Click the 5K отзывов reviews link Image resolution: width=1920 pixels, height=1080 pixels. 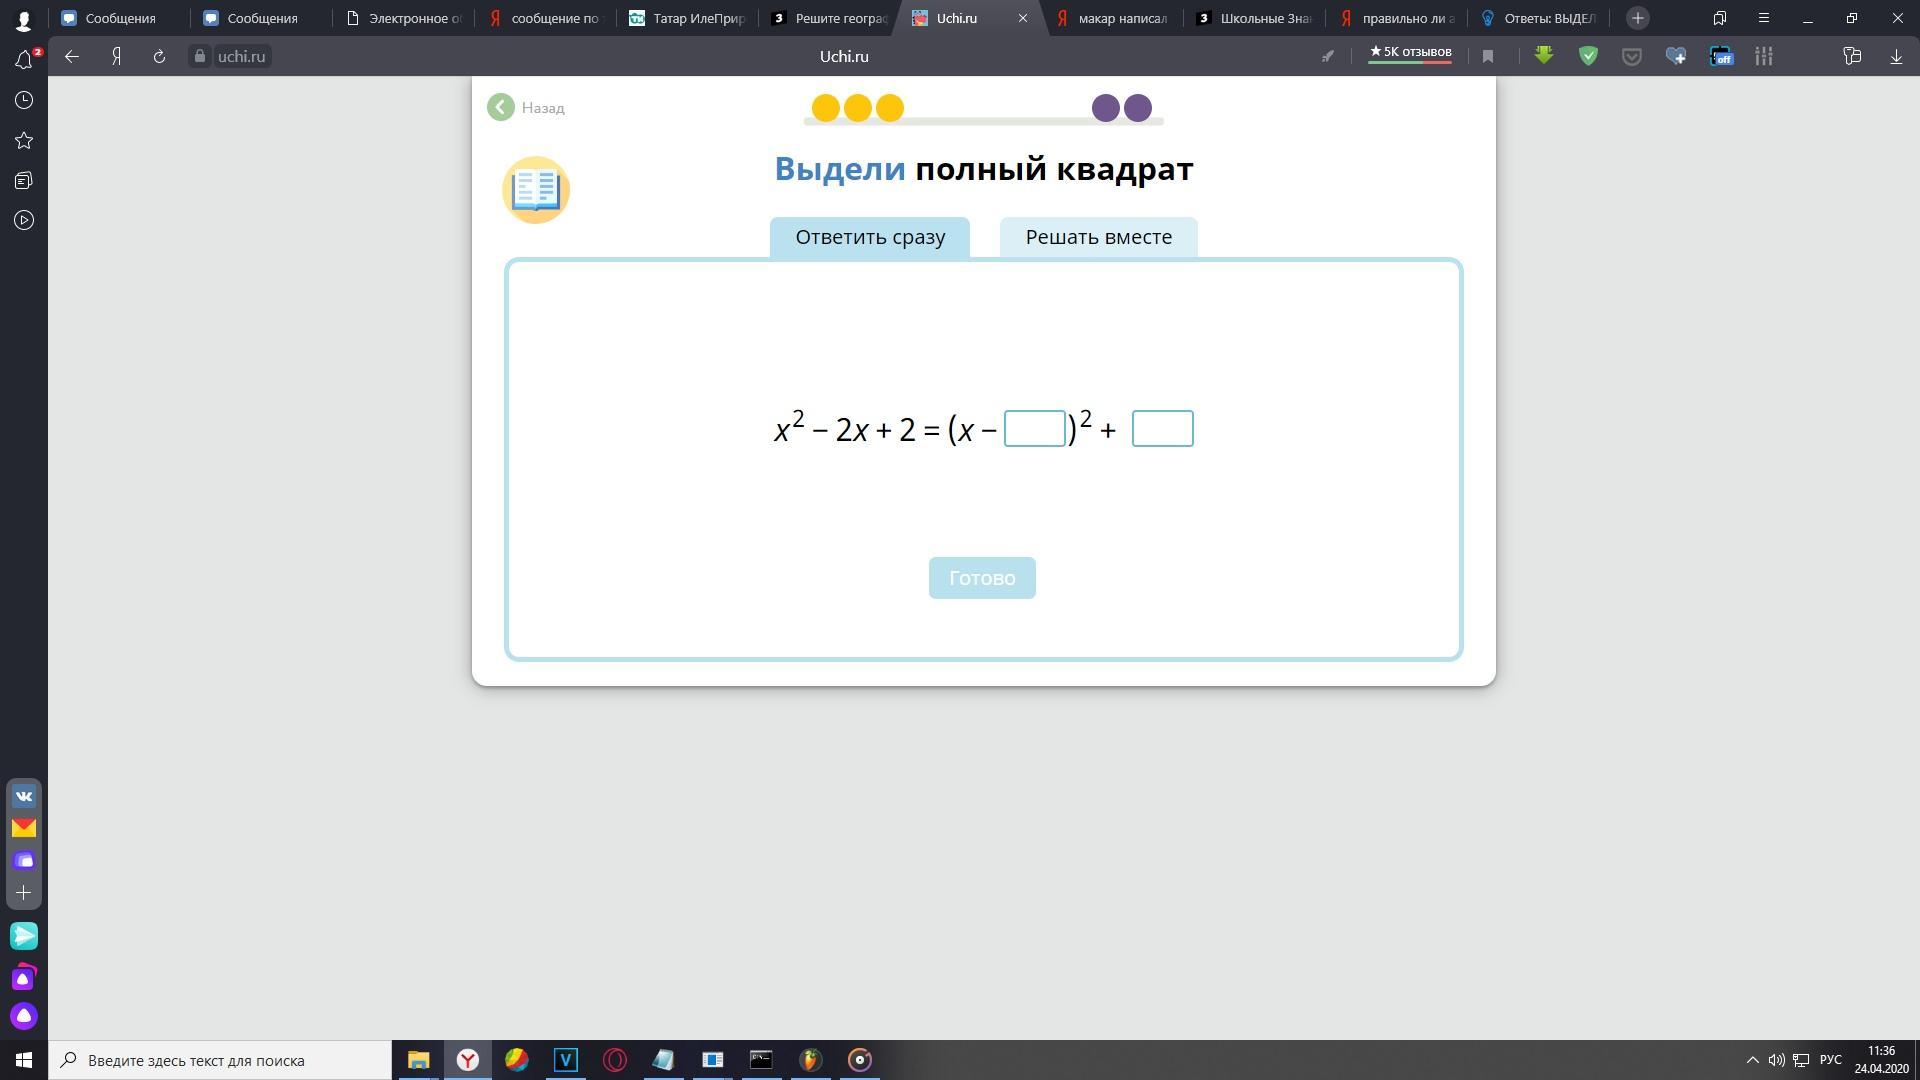pyautogui.click(x=1410, y=52)
